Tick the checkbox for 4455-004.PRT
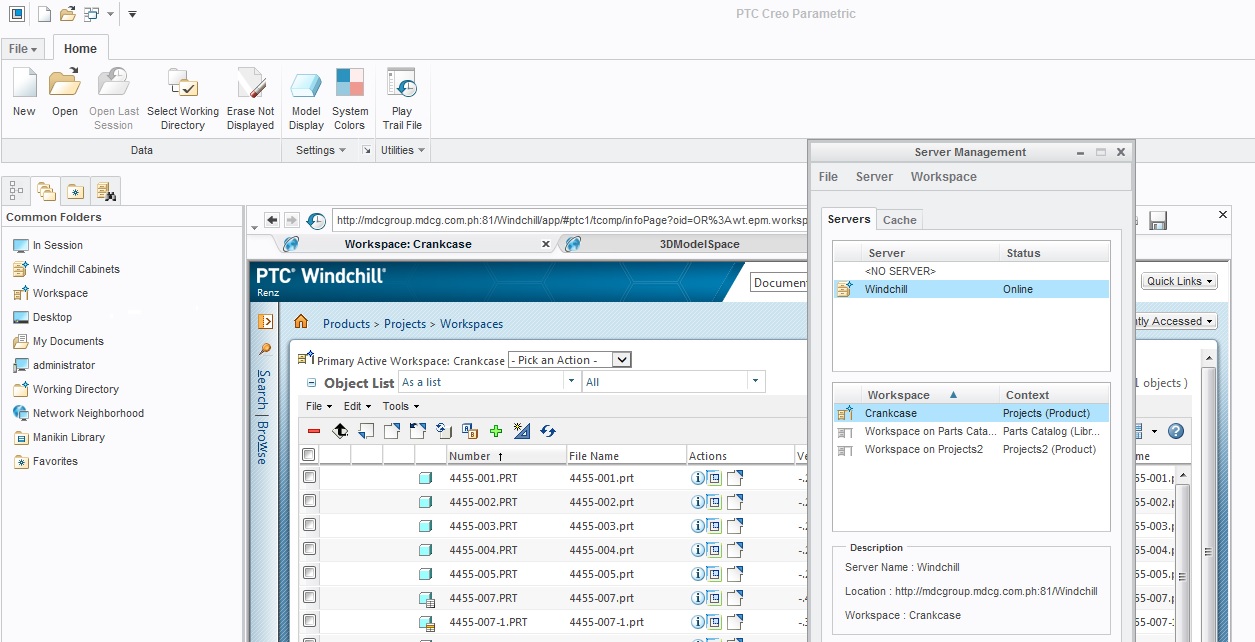This screenshot has width=1255, height=642. [x=309, y=549]
